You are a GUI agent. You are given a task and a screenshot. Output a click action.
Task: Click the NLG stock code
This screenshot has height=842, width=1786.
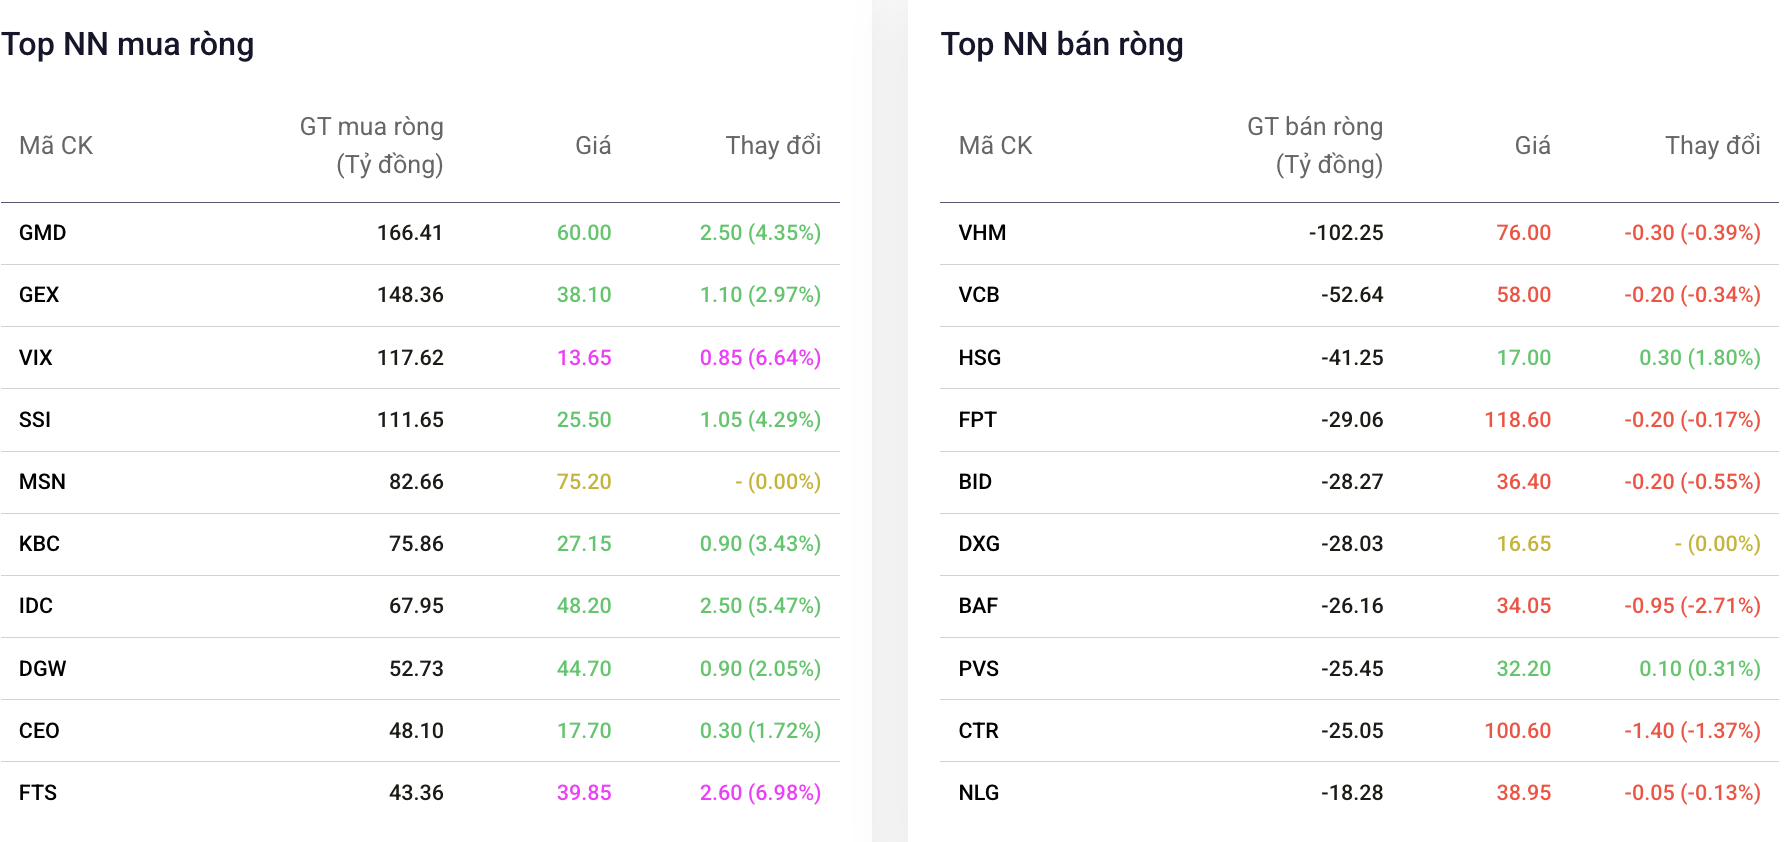pyautogui.click(x=978, y=793)
